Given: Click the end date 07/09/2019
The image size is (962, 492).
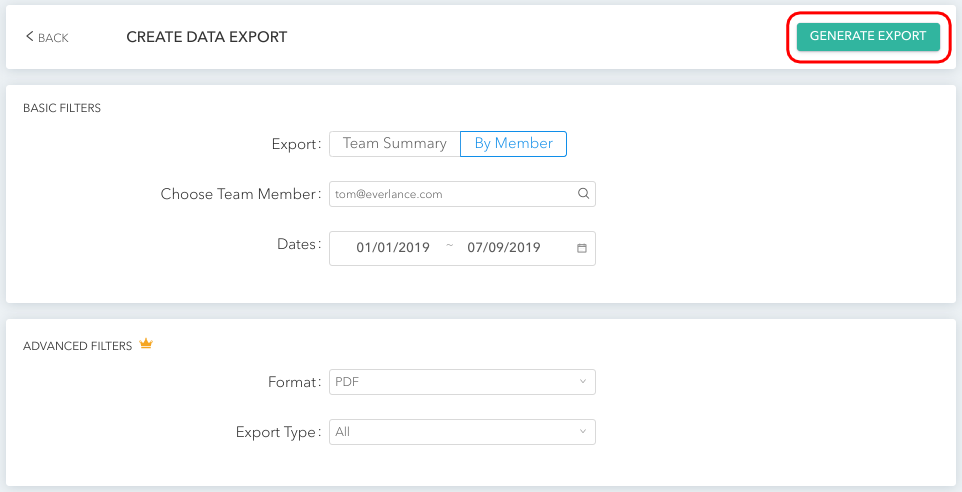Looking at the screenshot, I should pyautogui.click(x=504, y=248).
